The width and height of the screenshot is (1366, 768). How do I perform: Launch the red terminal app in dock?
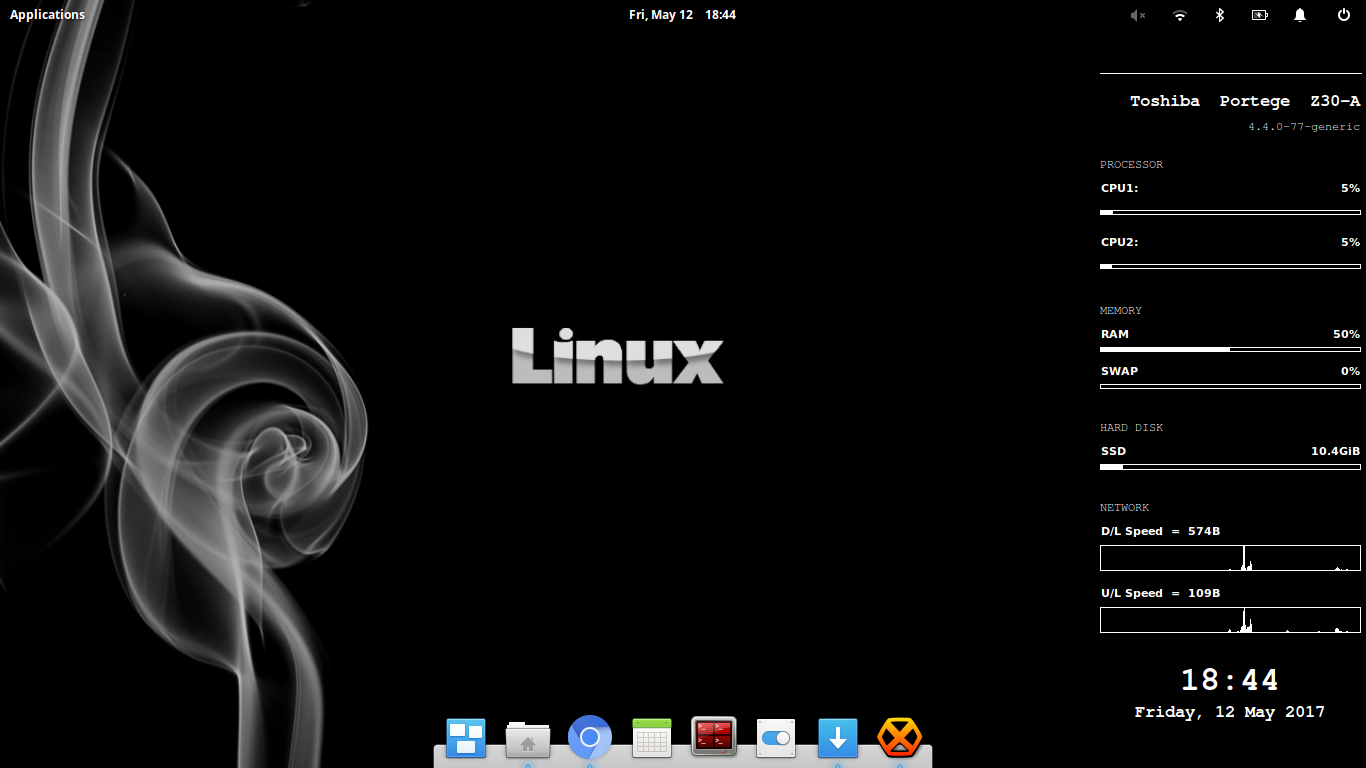click(x=714, y=737)
